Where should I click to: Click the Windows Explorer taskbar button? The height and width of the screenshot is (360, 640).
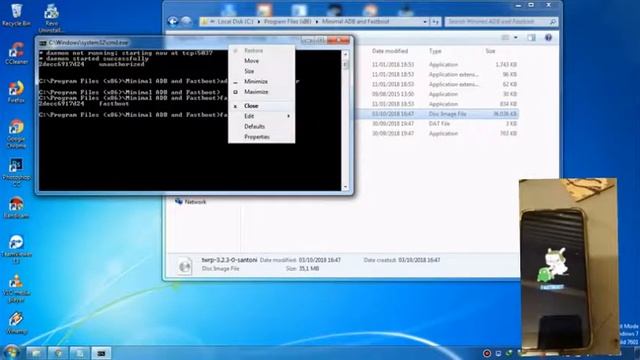pos(36,353)
